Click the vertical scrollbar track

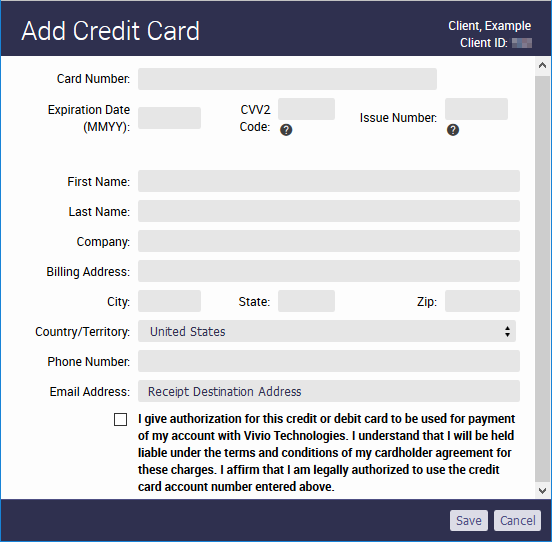(542, 278)
